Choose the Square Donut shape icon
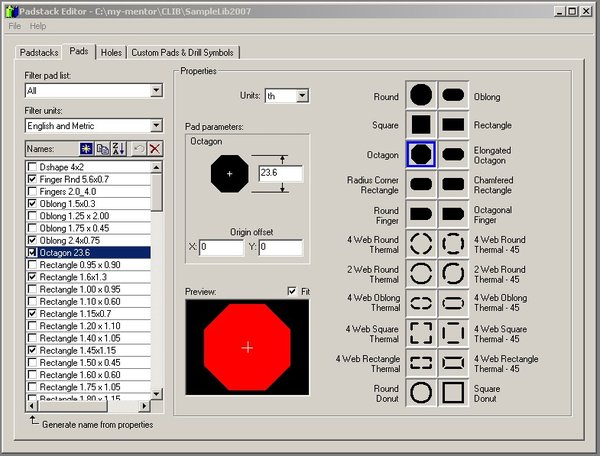The width and height of the screenshot is (600, 456). (453, 392)
